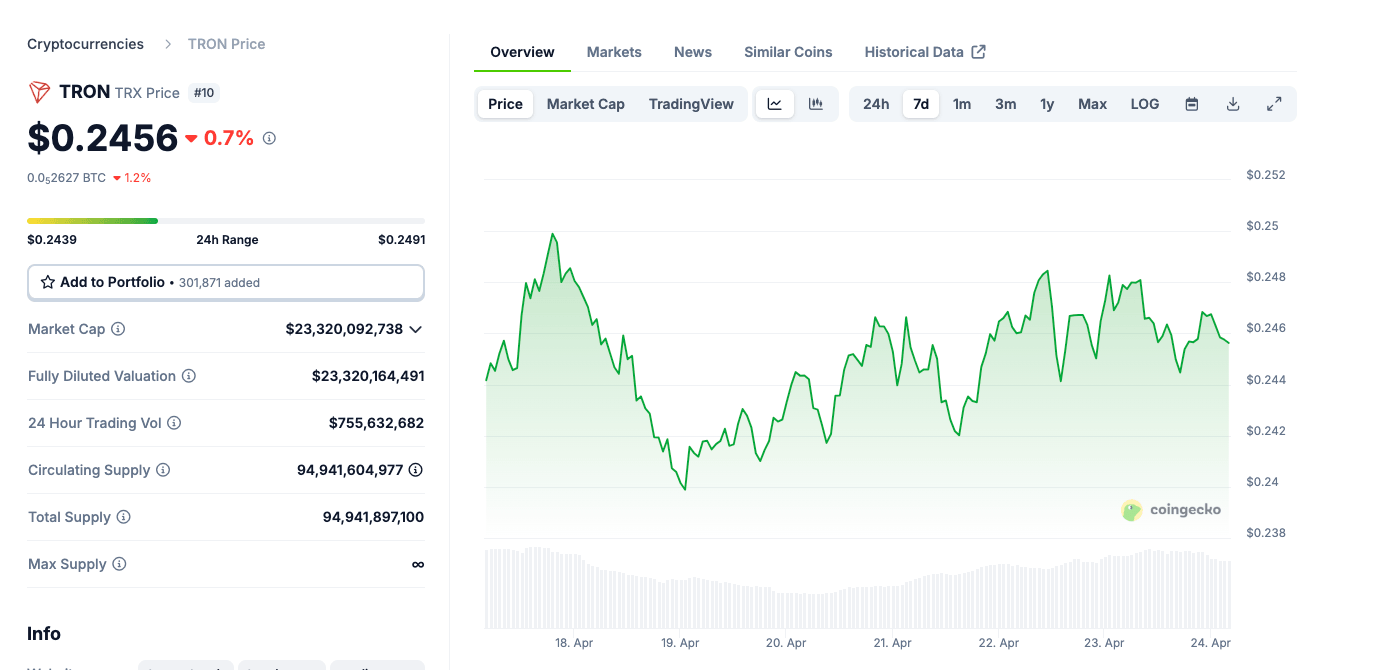1380x670 pixels.
Task: Select the line chart icon
Action: 775,103
